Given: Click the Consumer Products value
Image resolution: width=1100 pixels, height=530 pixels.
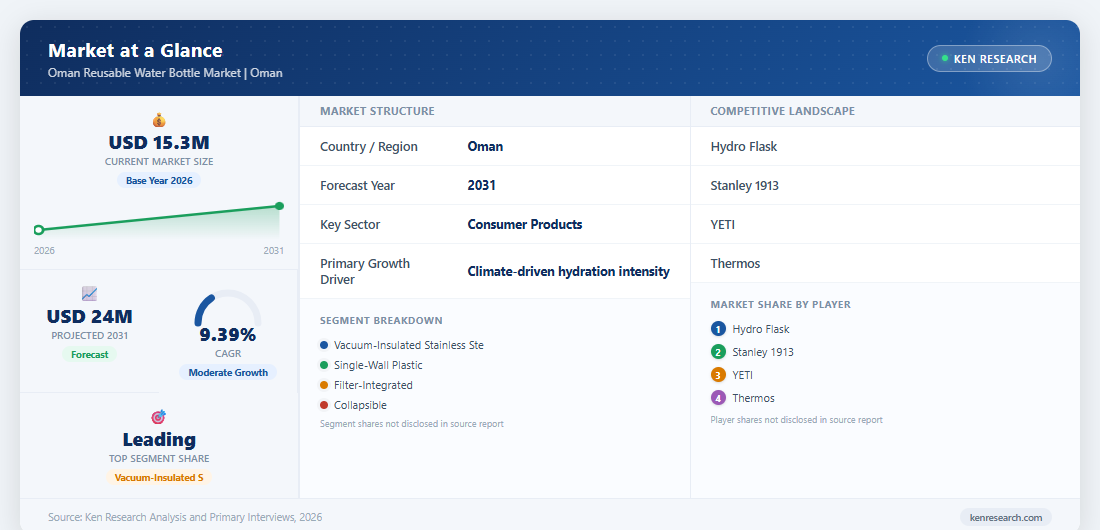Looking at the screenshot, I should coord(525,225).
